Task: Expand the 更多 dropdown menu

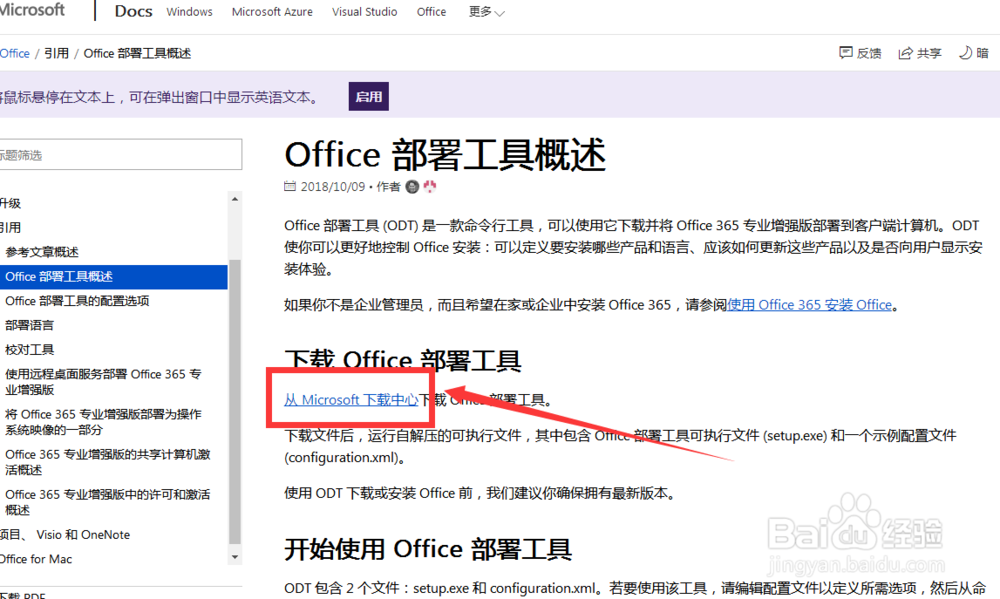Action: (487, 12)
